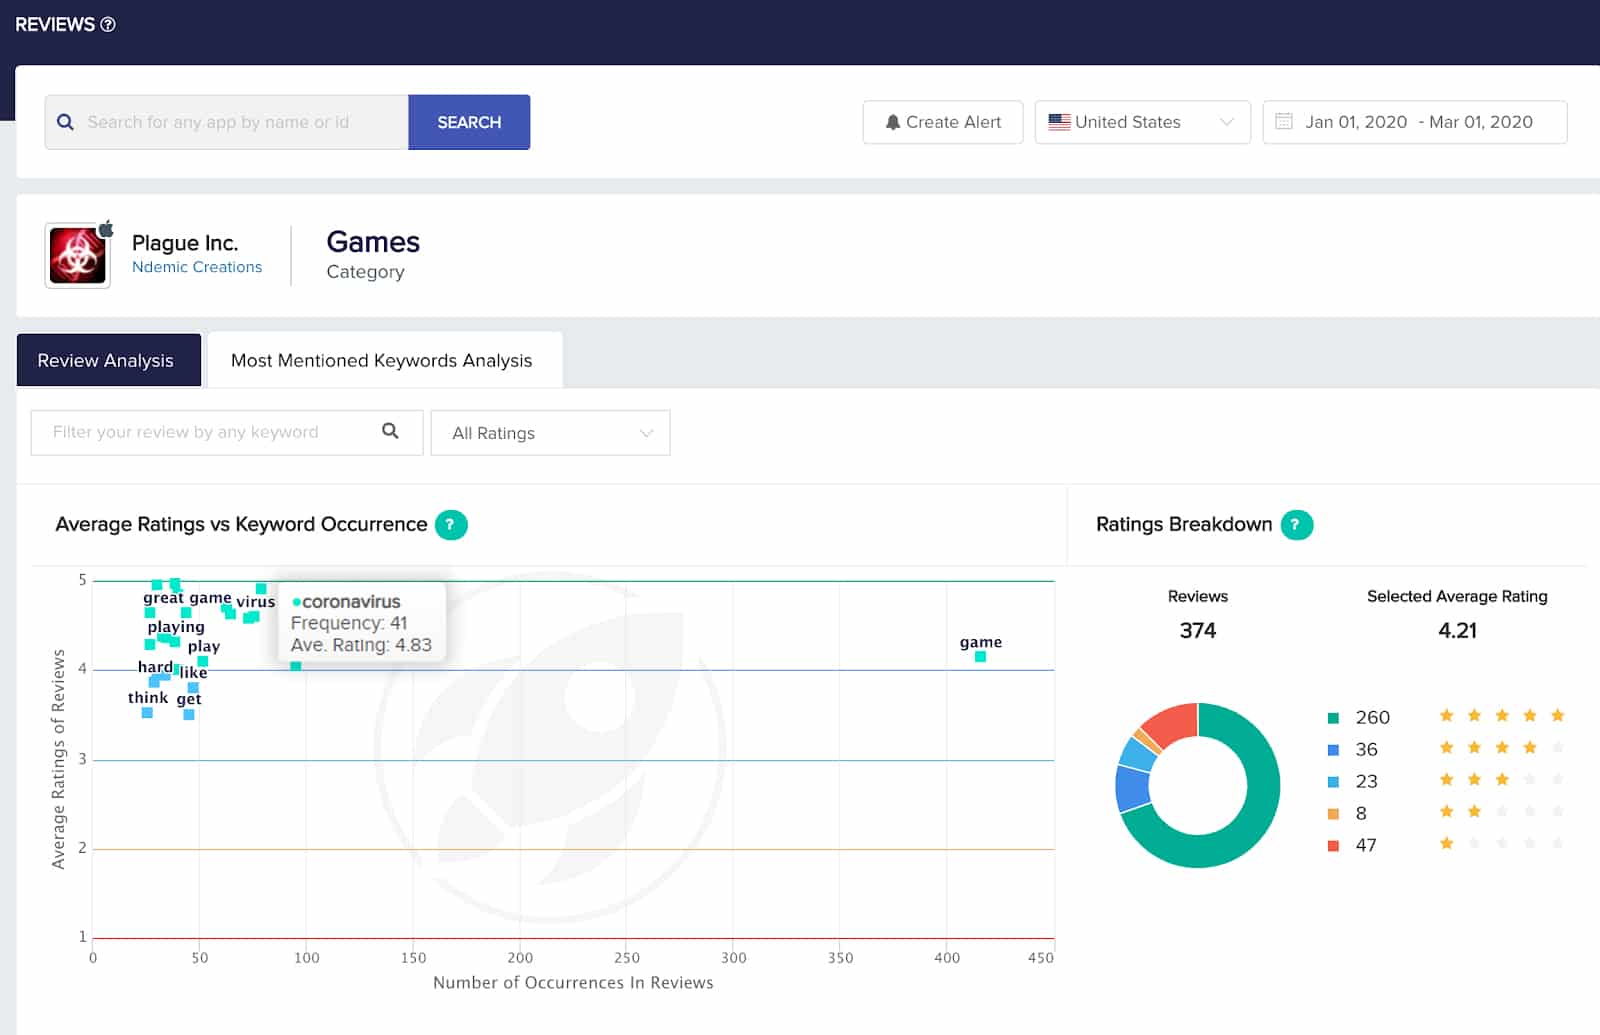Click the 'great game' keyword label

click(187, 598)
